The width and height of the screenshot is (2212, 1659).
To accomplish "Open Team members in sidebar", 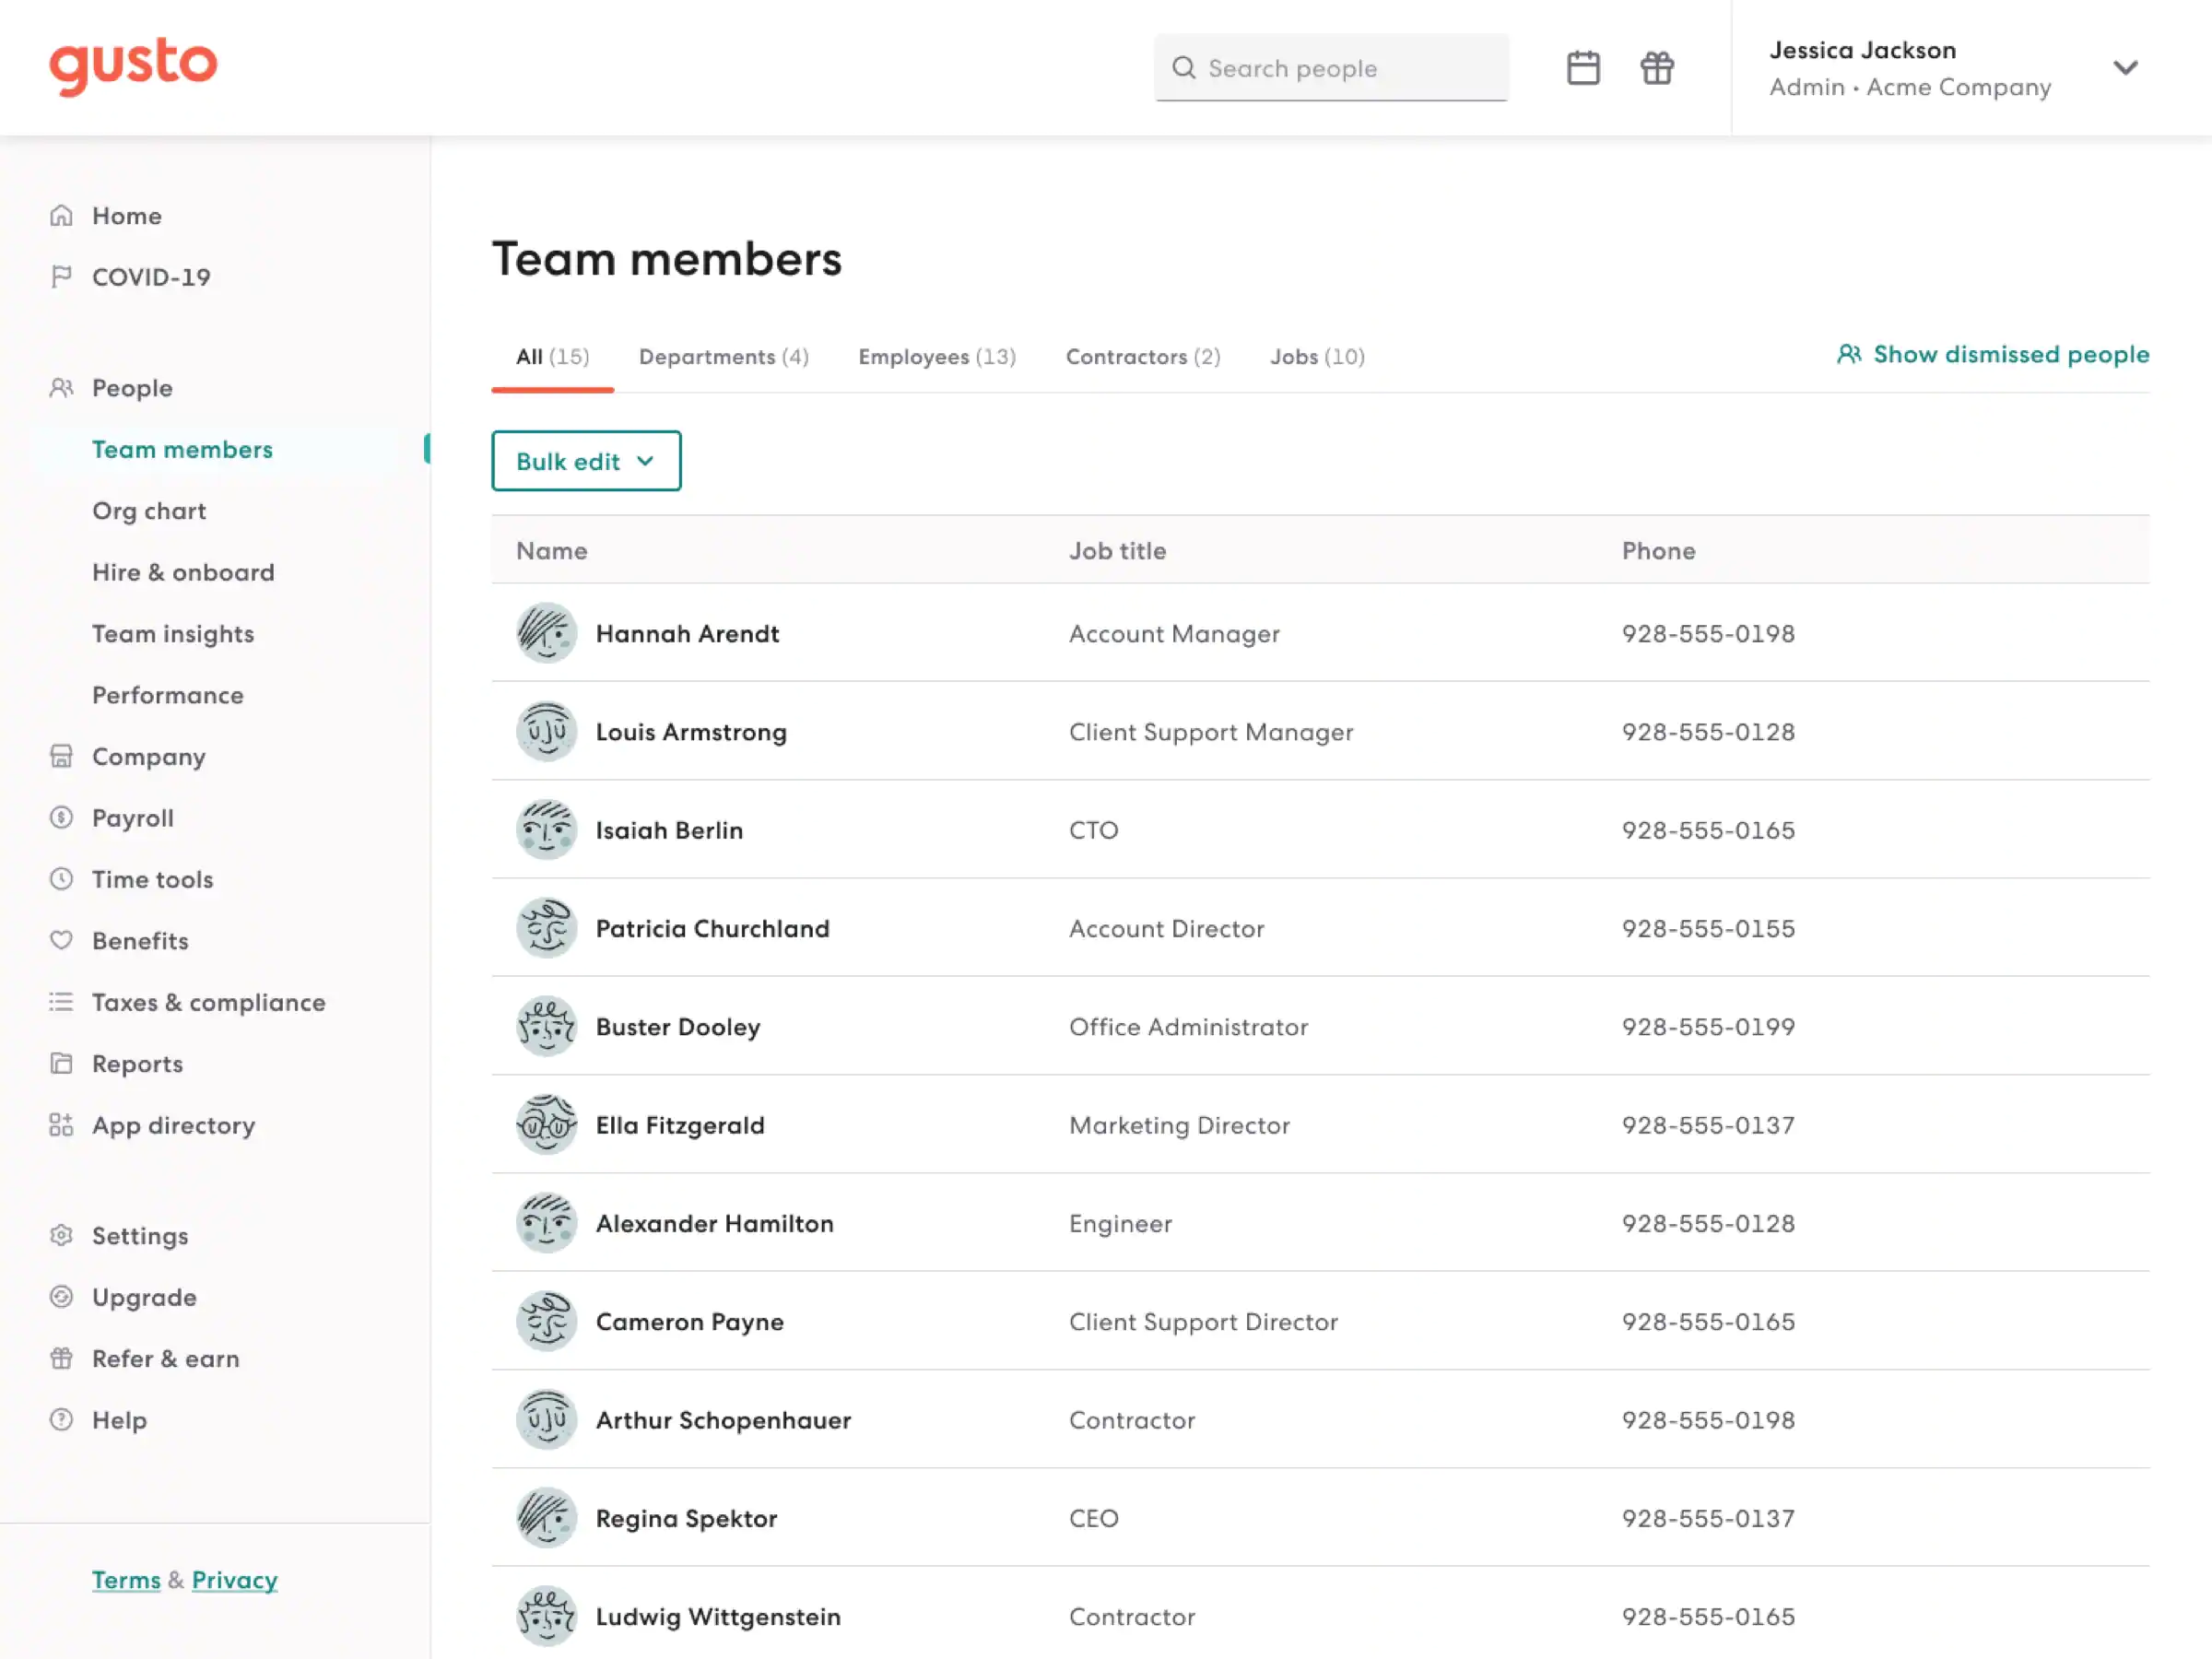I will pos(182,450).
